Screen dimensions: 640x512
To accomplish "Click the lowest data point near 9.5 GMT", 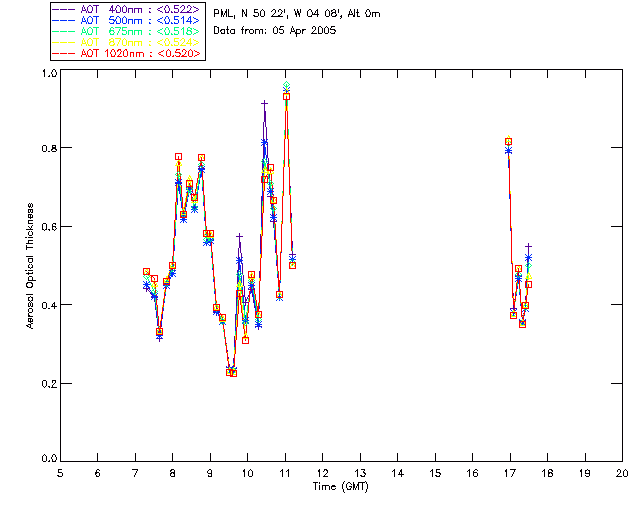I will pos(233,373).
